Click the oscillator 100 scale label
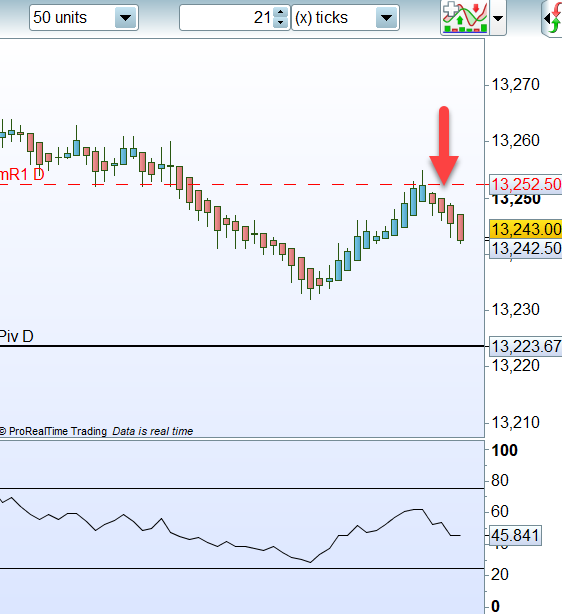Viewport: 562px width, 614px height. point(505,450)
